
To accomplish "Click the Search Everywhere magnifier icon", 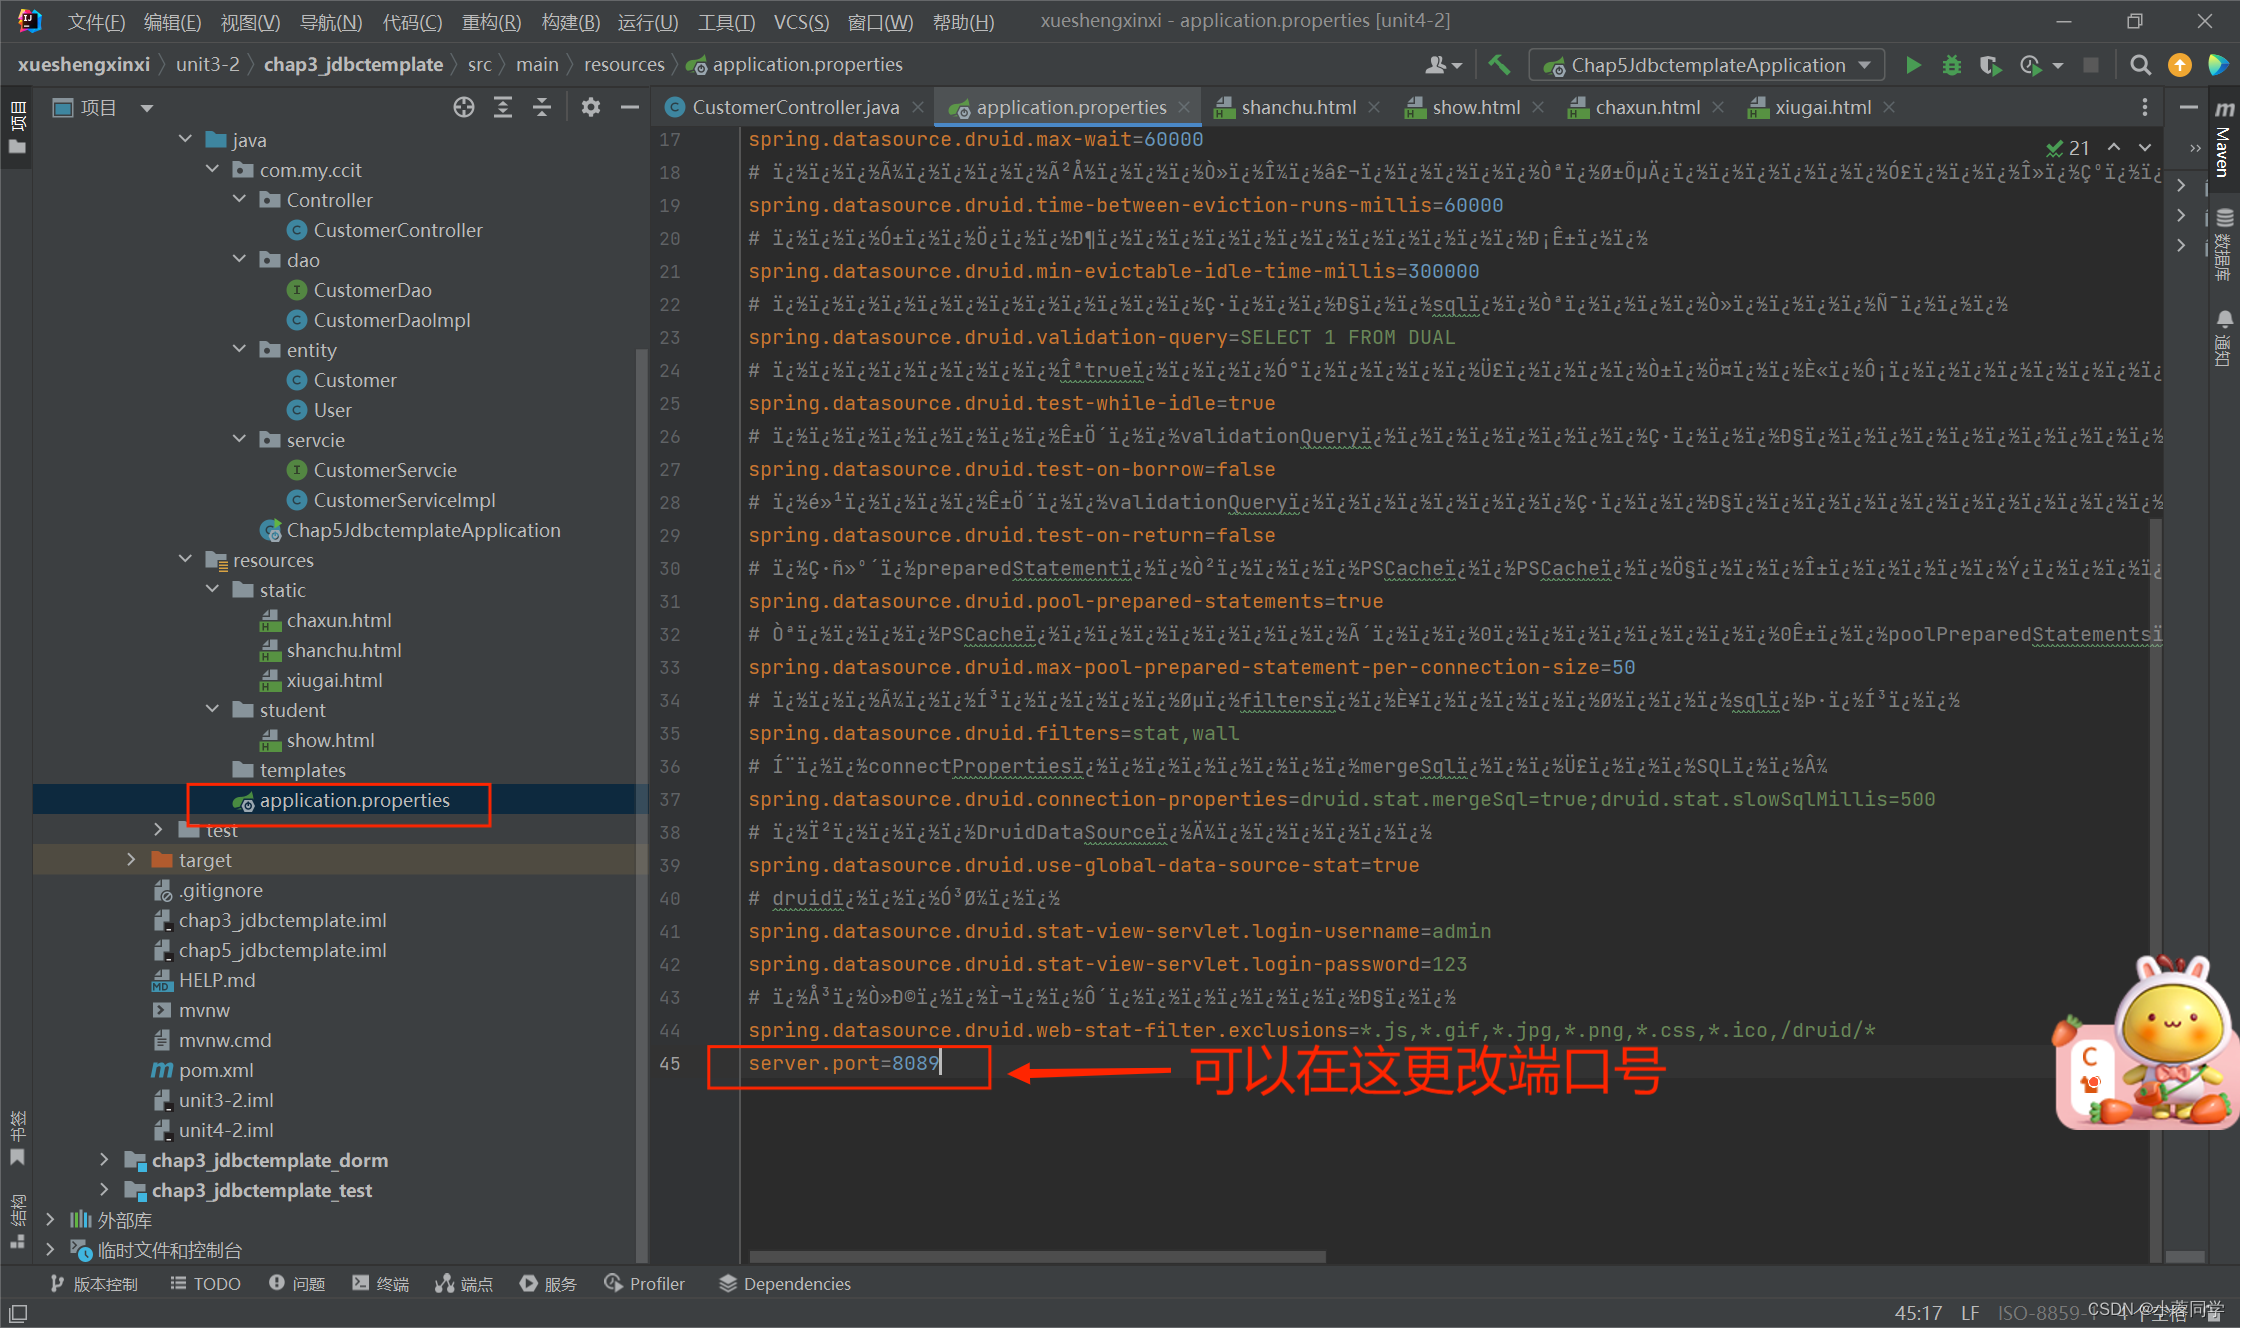I will point(2140,65).
